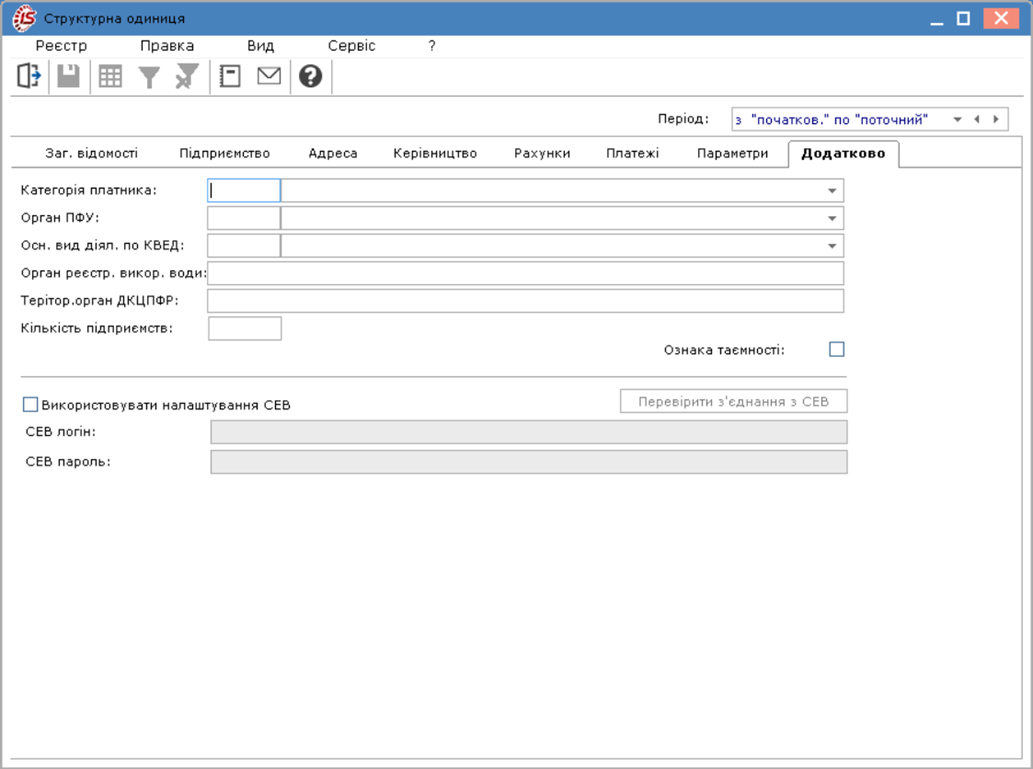
Task: Click the СЕВ логін field
Action: coord(528,432)
